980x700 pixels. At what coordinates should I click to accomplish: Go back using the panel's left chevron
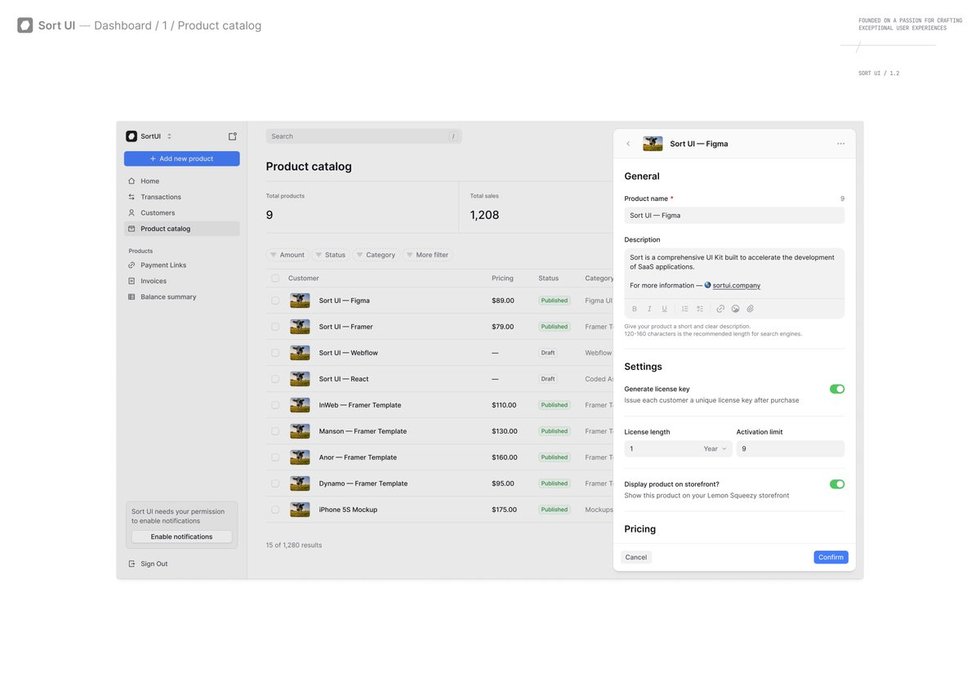[628, 144]
